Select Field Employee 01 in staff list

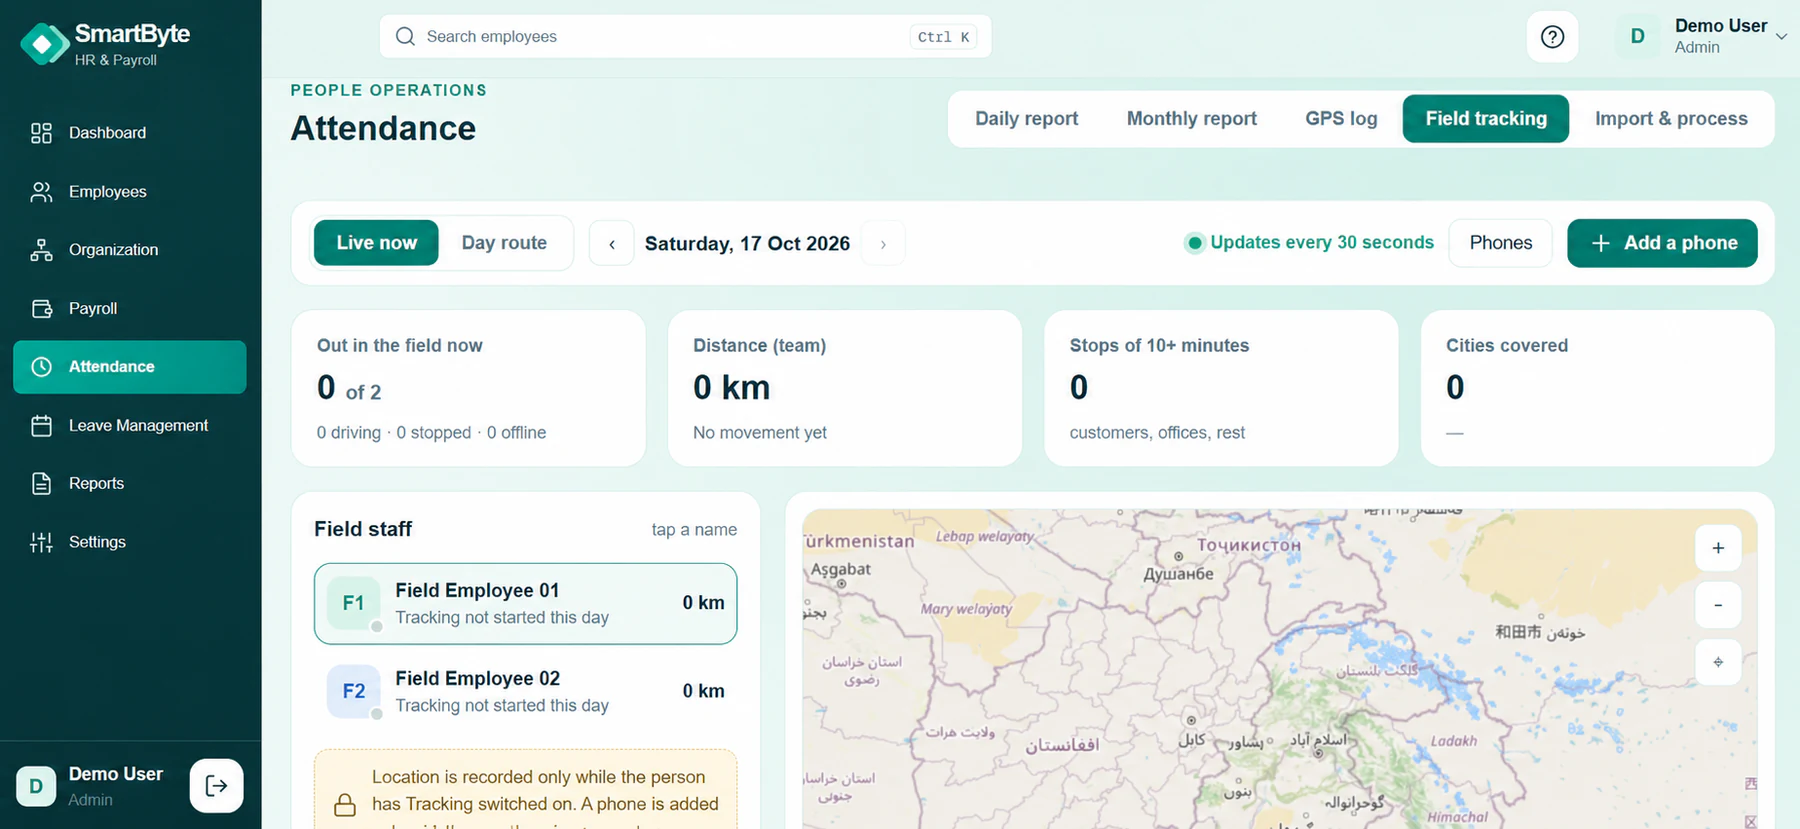coord(526,604)
